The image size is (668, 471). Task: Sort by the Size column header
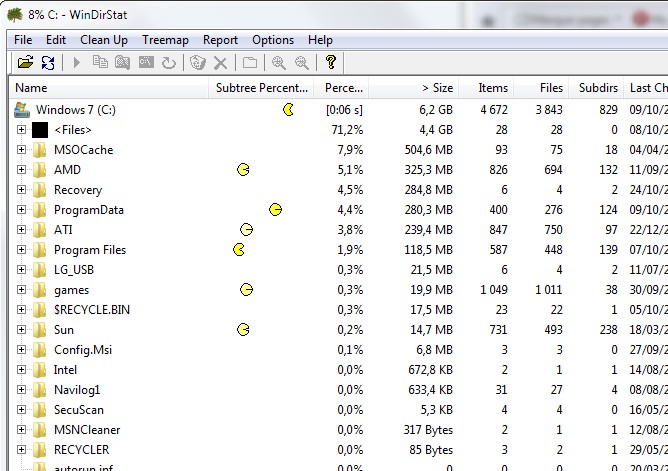click(414, 88)
